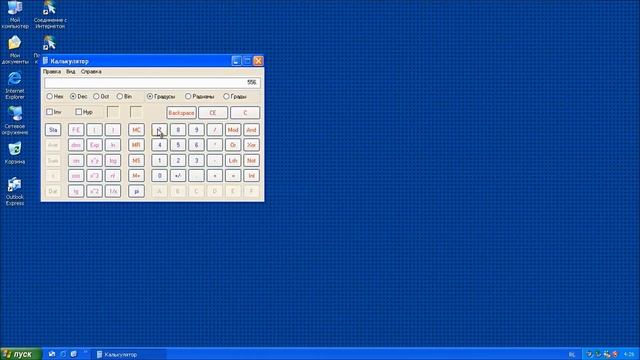Click the calculator display field showing 556
This screenshot has height=360, width=640.
tap(152, 83)
